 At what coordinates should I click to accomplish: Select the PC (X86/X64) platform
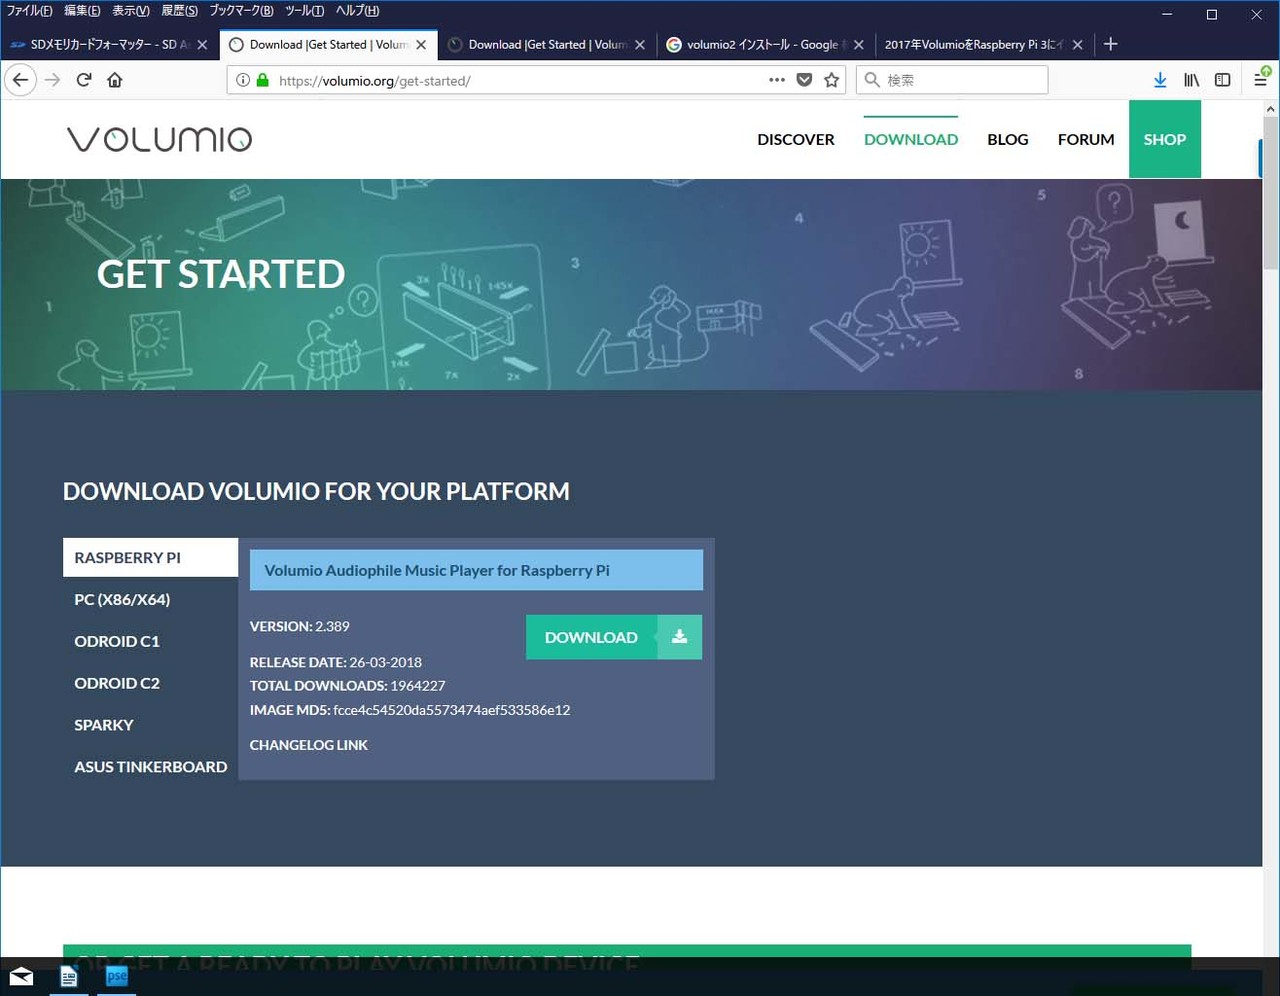[122, 600]
